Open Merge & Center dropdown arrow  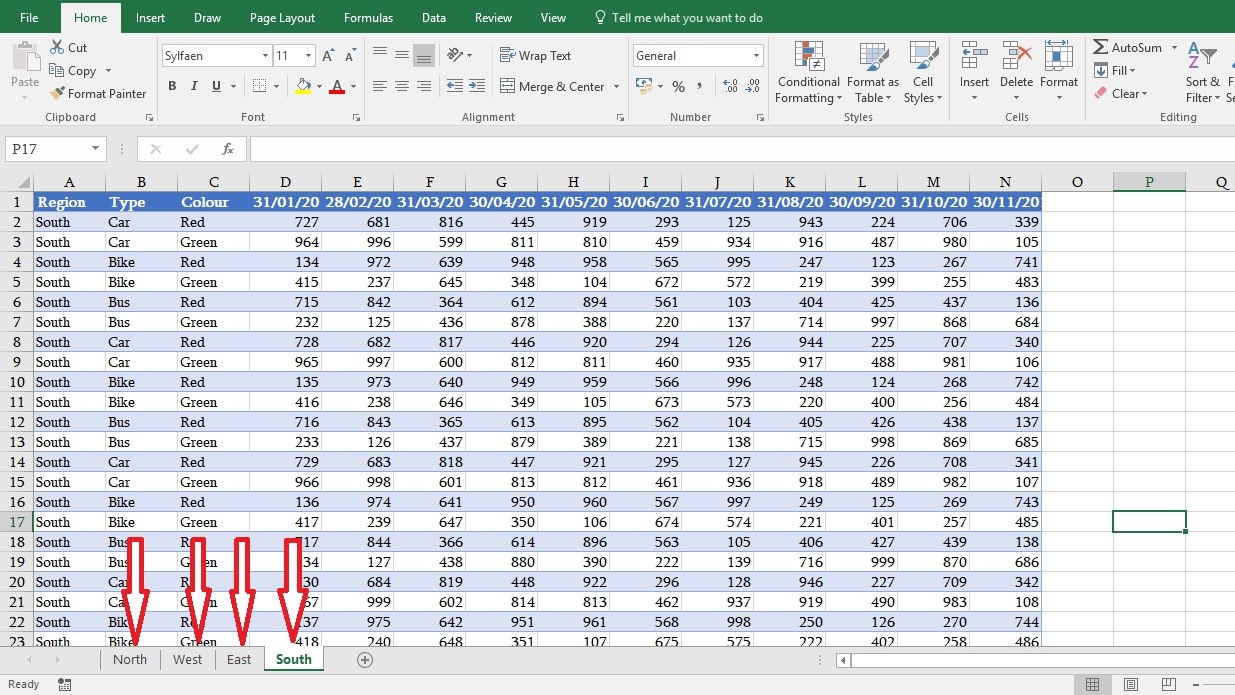click(x=616, y=87)
